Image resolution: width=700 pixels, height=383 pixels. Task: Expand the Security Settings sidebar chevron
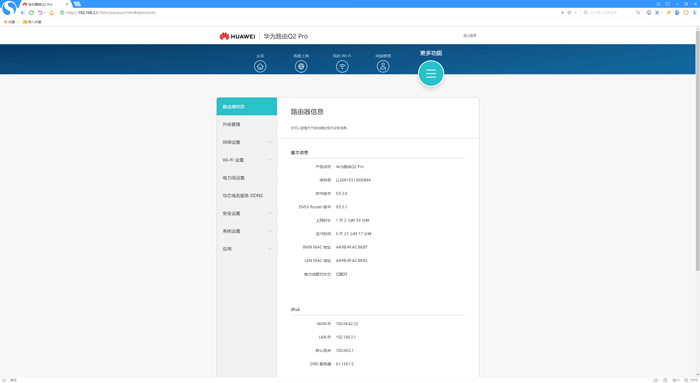click(x=270, y=213)
